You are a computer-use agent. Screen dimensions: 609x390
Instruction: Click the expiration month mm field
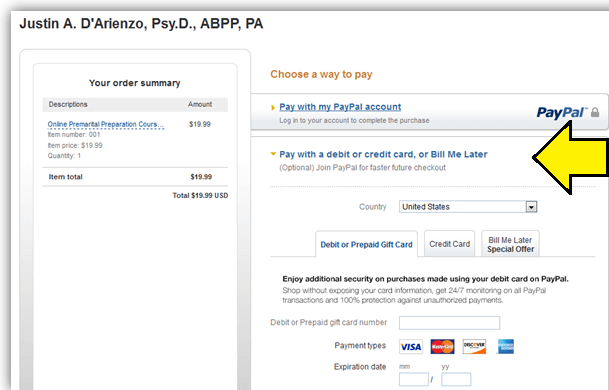414,379
